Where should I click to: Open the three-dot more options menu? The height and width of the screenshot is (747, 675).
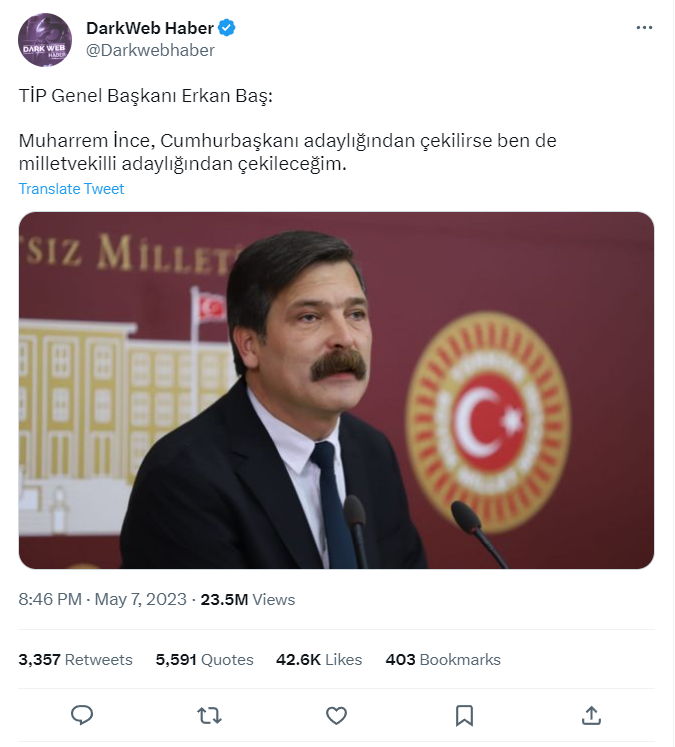pos(644,28)
